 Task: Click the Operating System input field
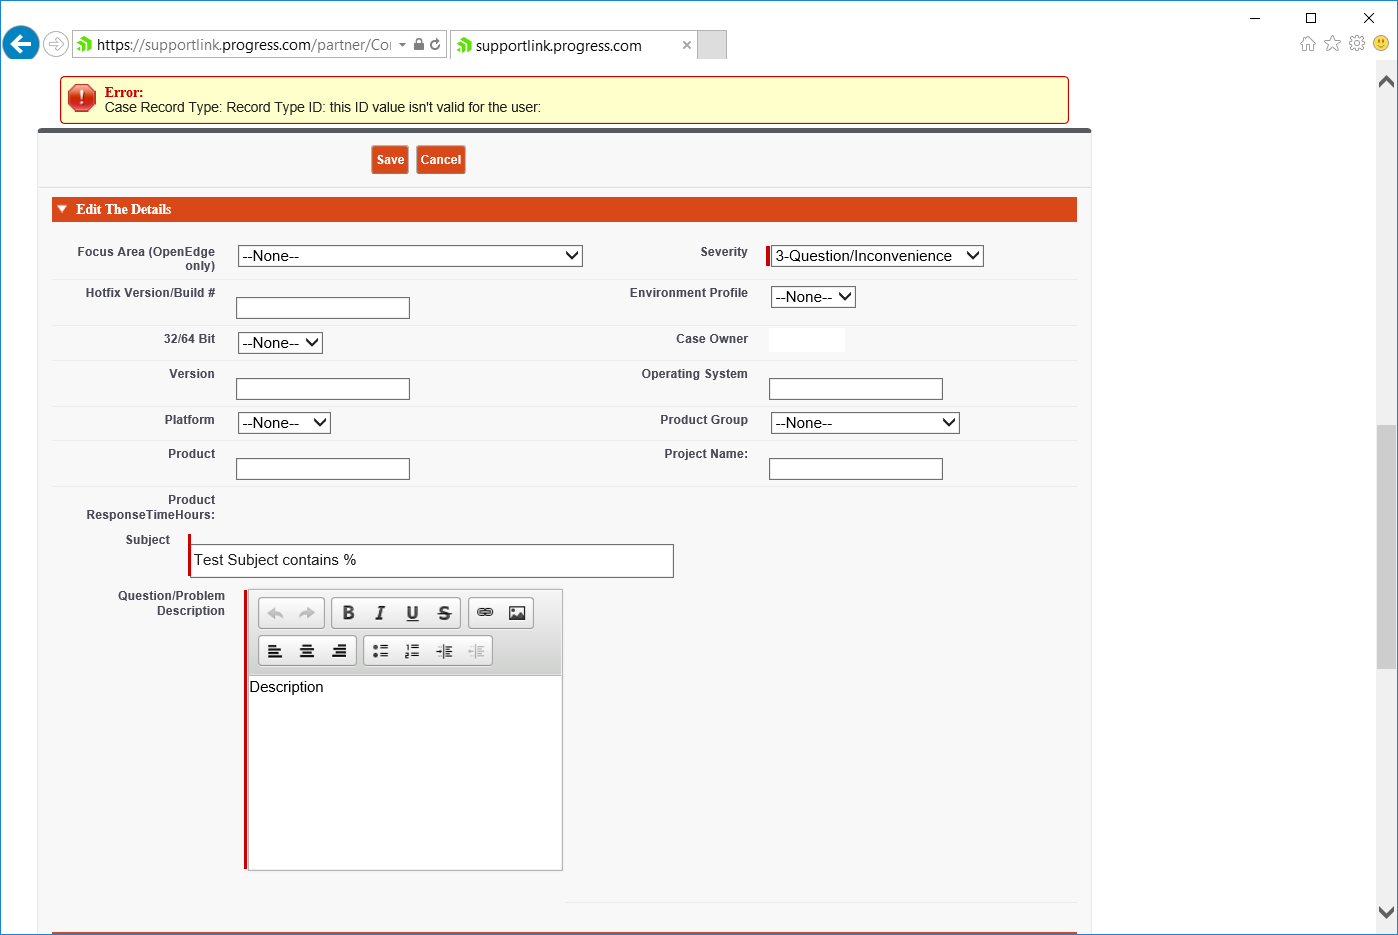coord(856,389)
